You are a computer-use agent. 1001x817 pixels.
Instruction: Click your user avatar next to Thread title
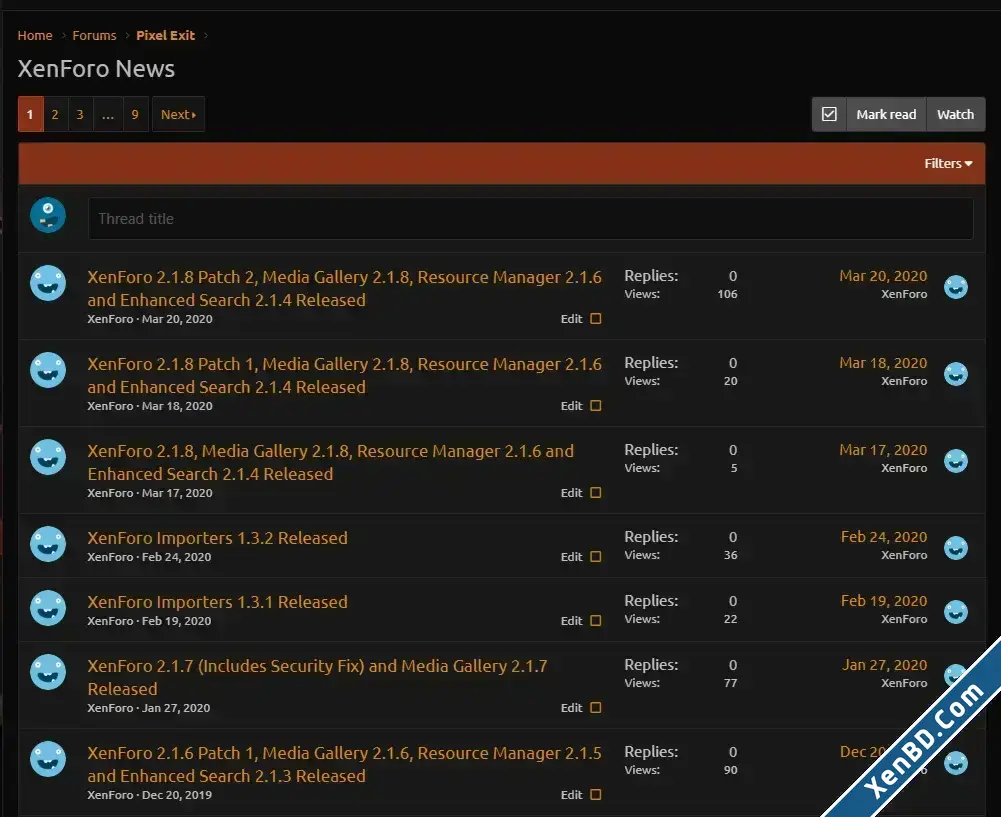(x=48, y=215)
